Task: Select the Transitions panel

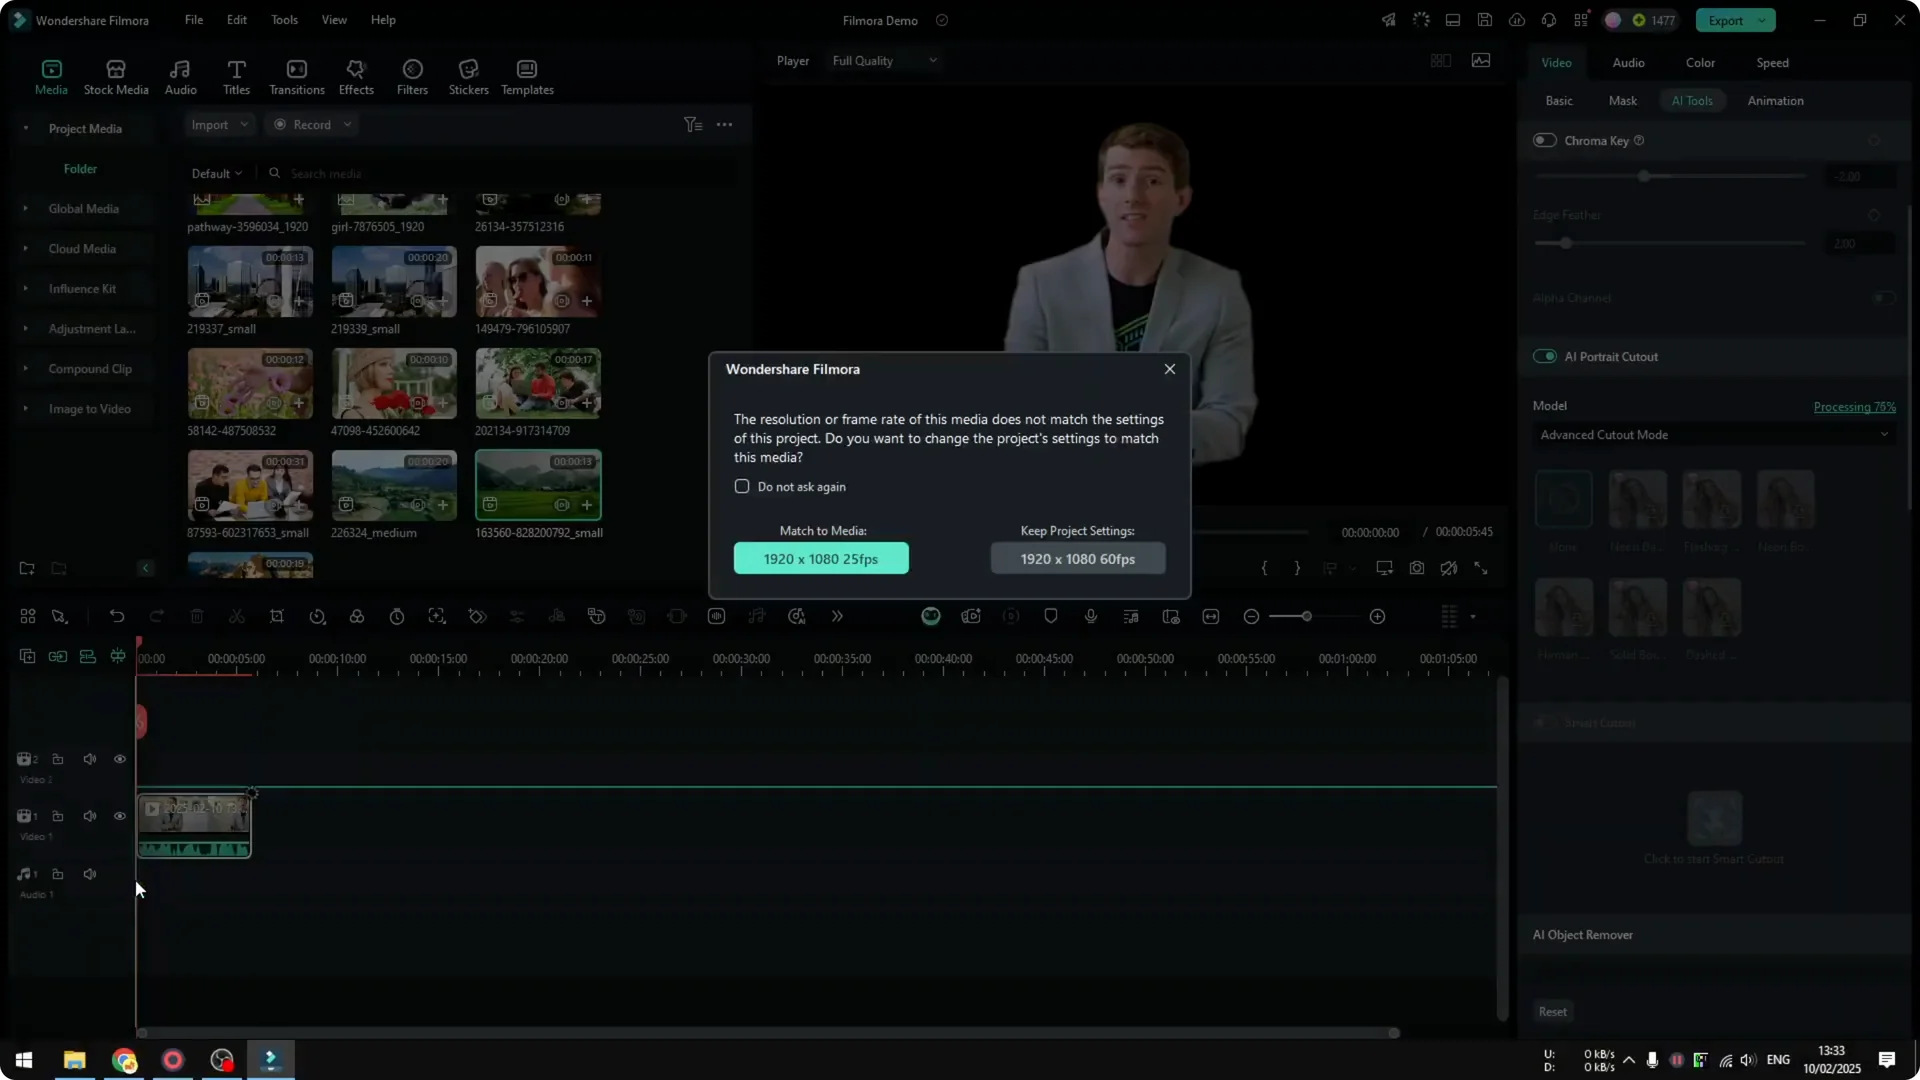Action: point(296,76)
